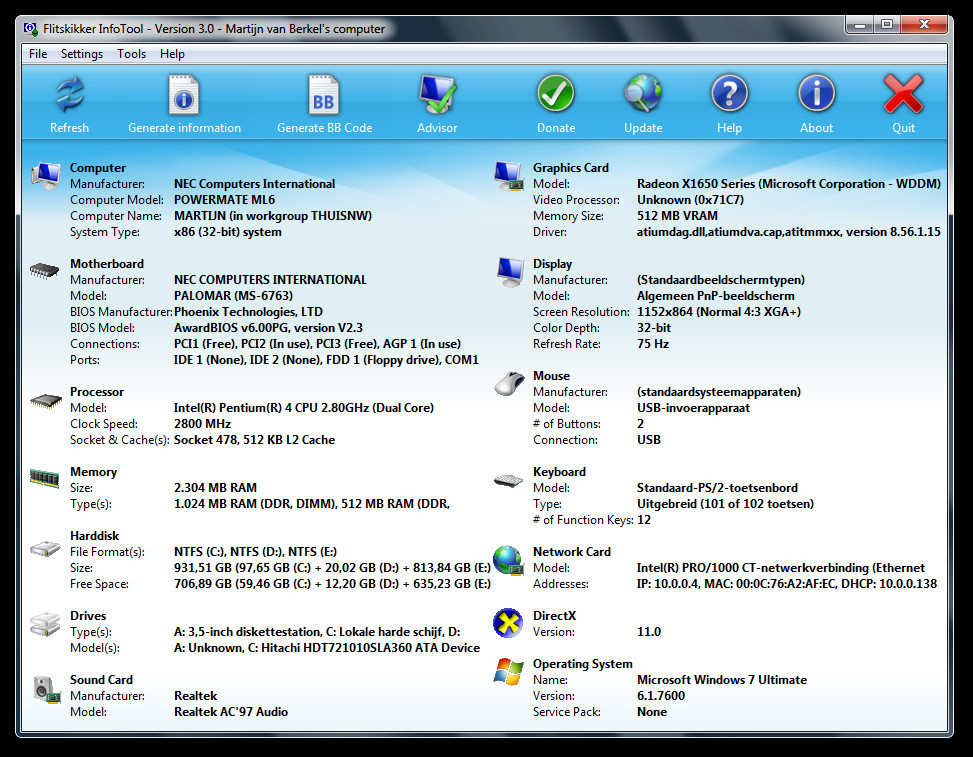
Task: Select the DirectX section icon
Action: pyautogui.click(x=508, y=623)
